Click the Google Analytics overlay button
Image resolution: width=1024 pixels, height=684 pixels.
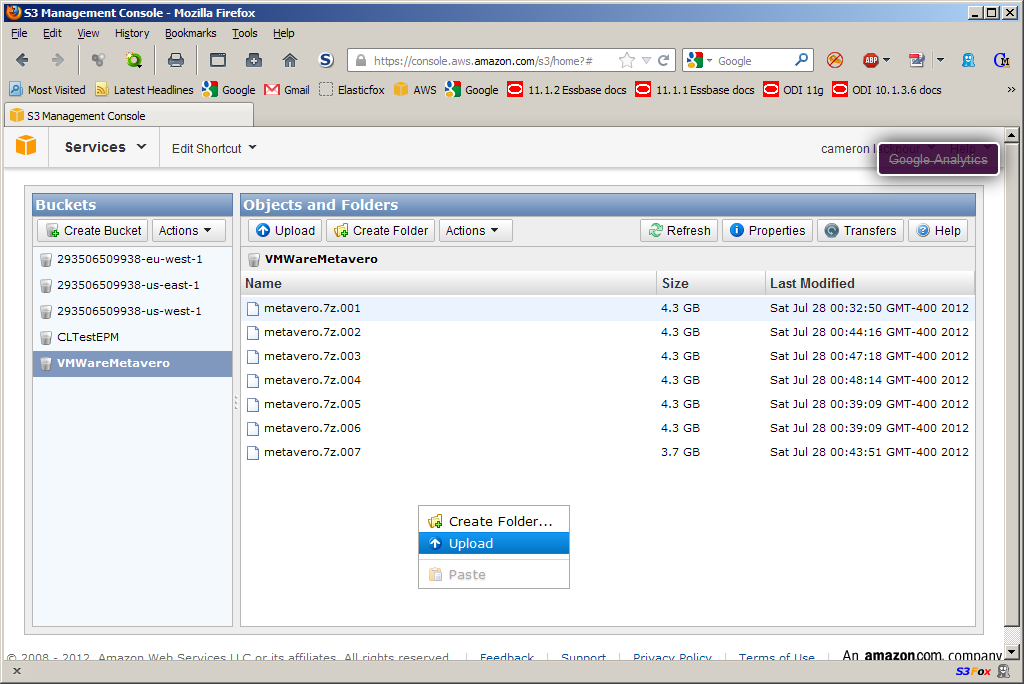[x=938, y=159]
